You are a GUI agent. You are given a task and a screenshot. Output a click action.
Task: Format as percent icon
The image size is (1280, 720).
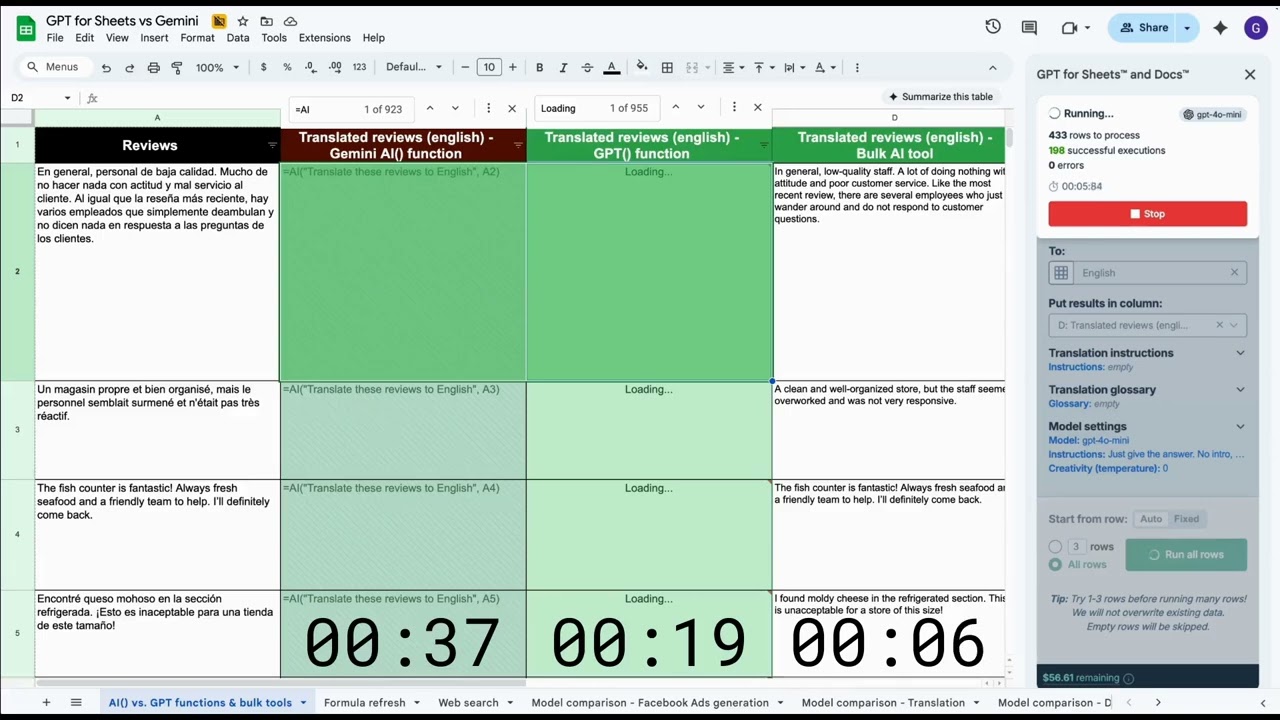287,68
